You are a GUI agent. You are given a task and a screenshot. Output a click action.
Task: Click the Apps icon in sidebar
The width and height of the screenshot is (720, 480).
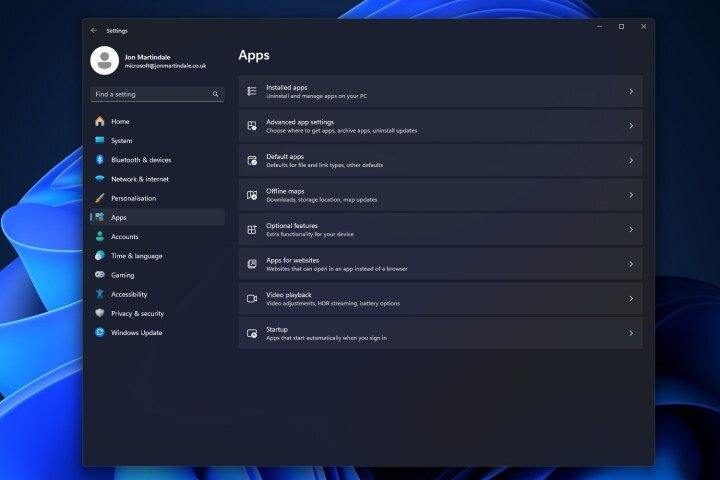click(x=100, y=217)
